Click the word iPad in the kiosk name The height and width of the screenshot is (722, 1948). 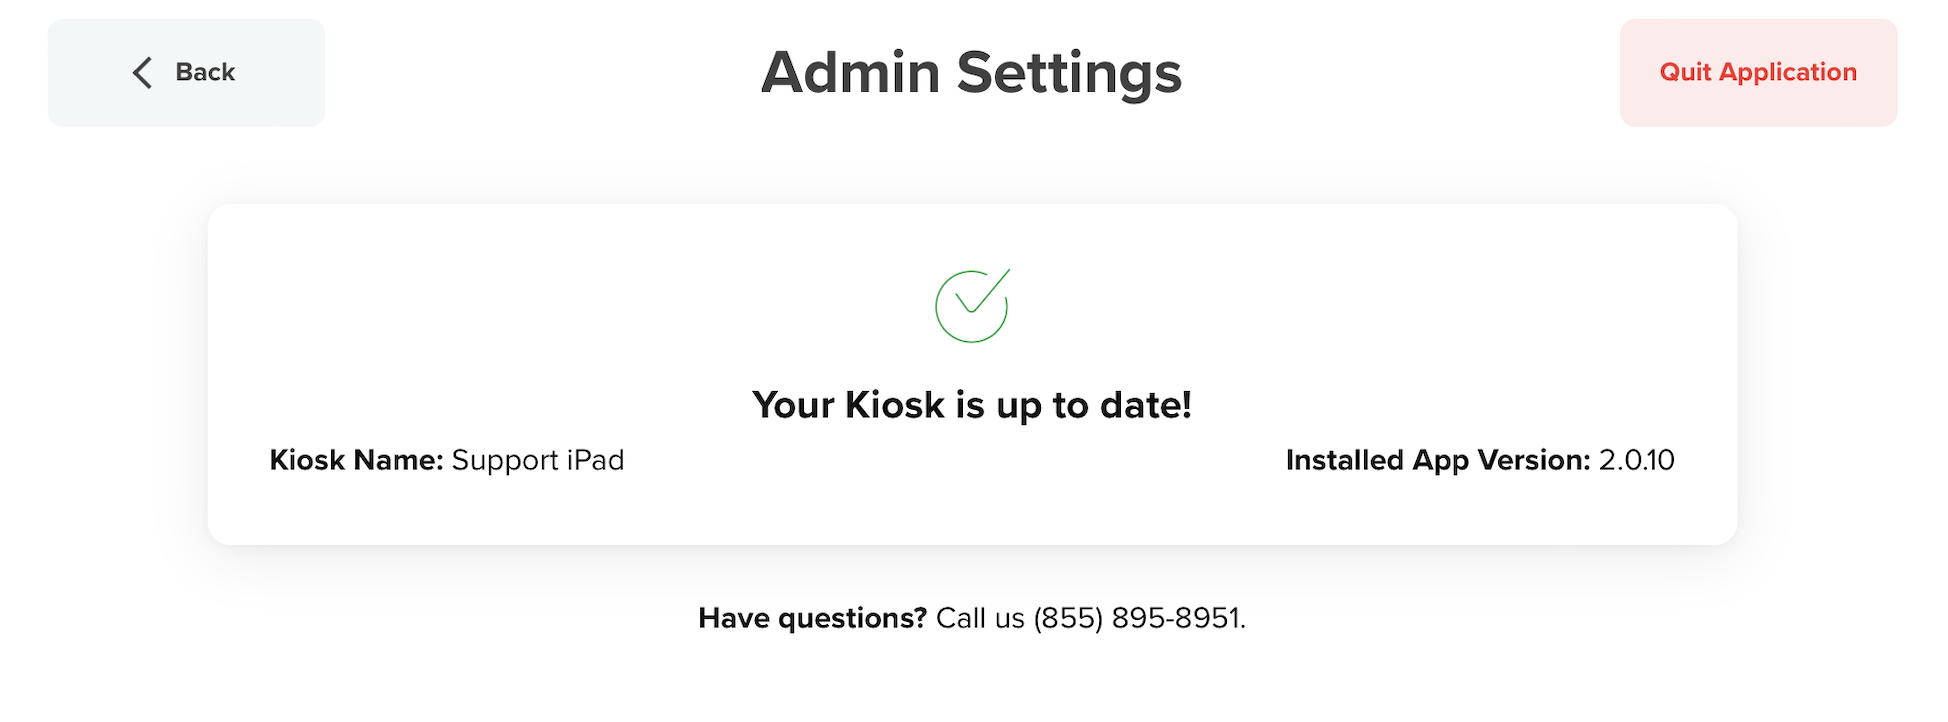[595, 460]
